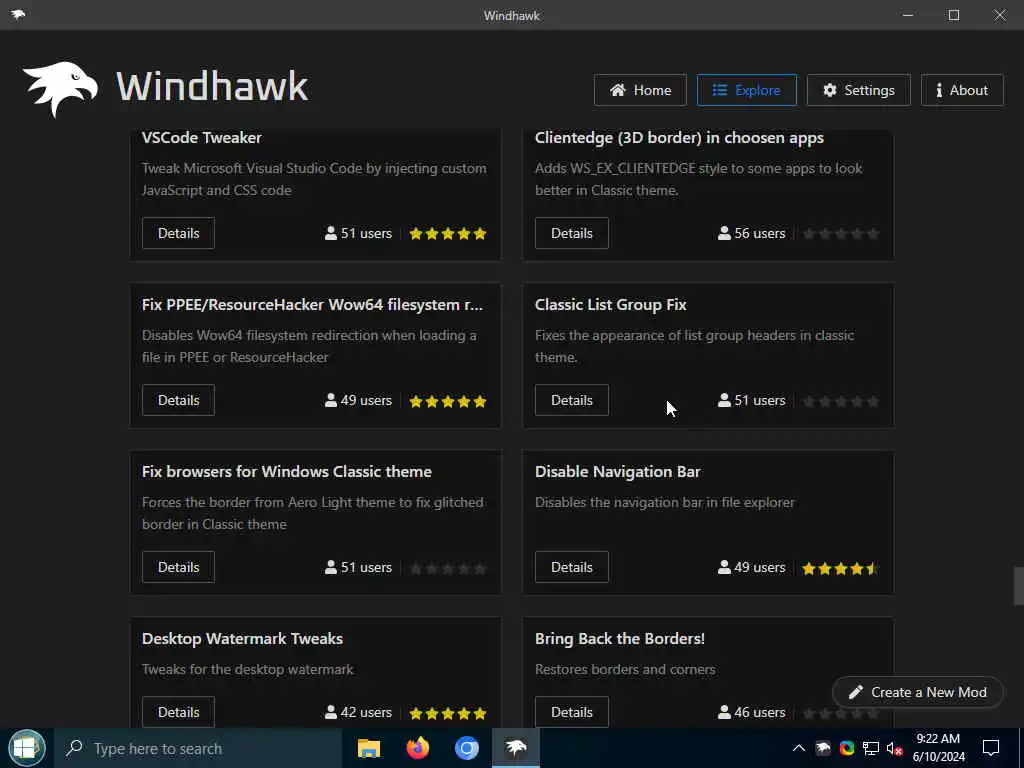1024x768 pixels.
Task: Click the Classic List Group Fix title
Action: tap(611, 305)
